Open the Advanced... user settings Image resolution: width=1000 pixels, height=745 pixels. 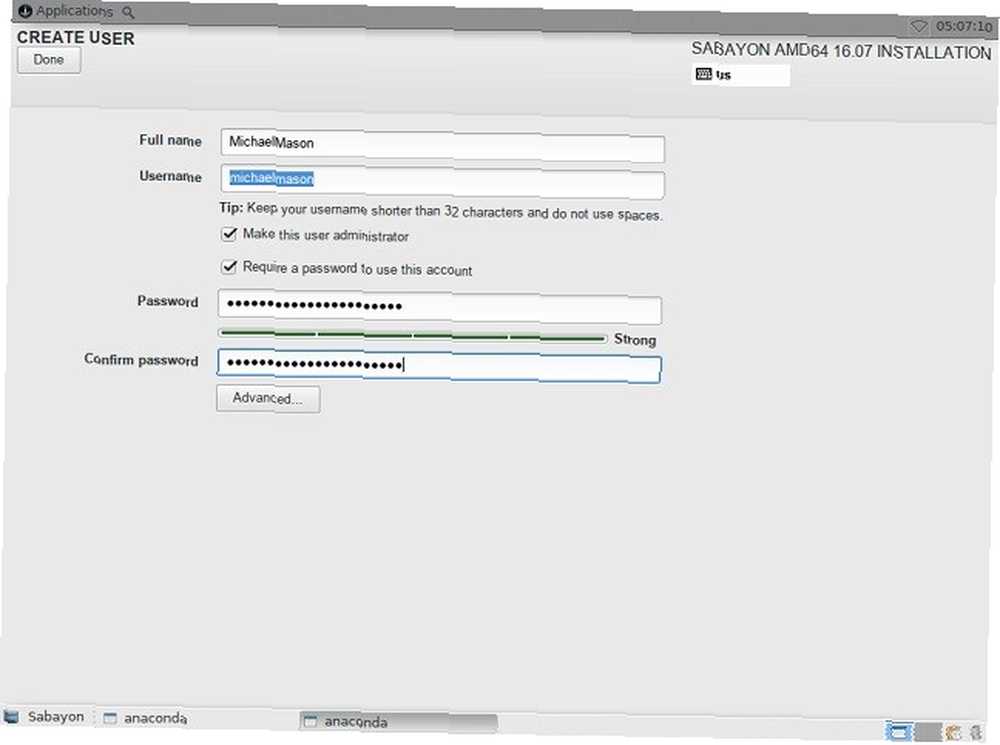pyautogui.click(x=268, y=399)
